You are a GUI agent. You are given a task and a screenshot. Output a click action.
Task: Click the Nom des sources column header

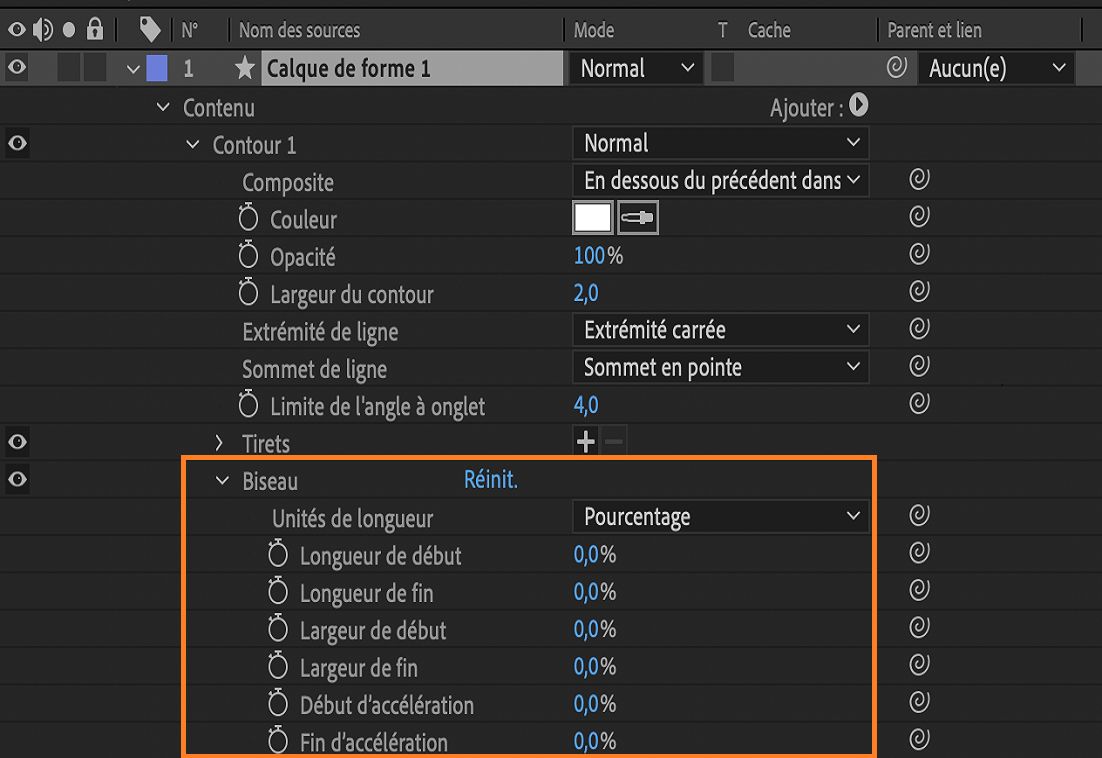pos(299,31)
